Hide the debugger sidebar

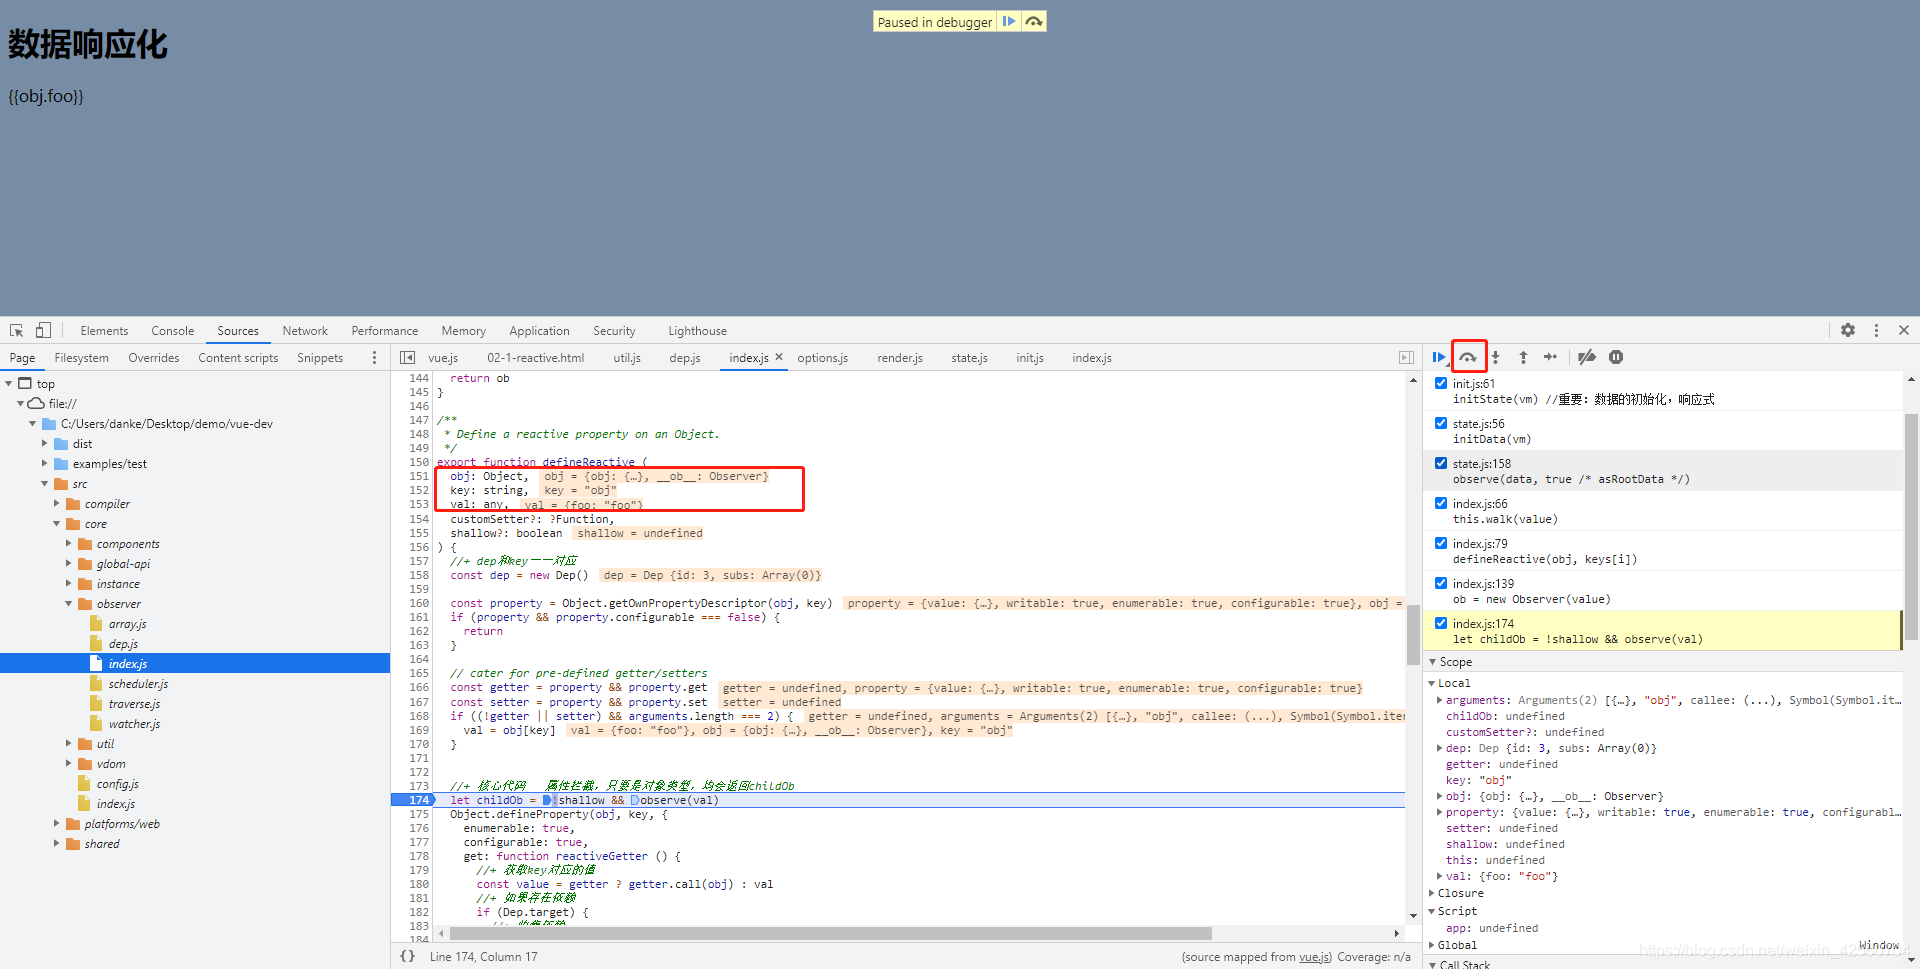pos(1406,357)
